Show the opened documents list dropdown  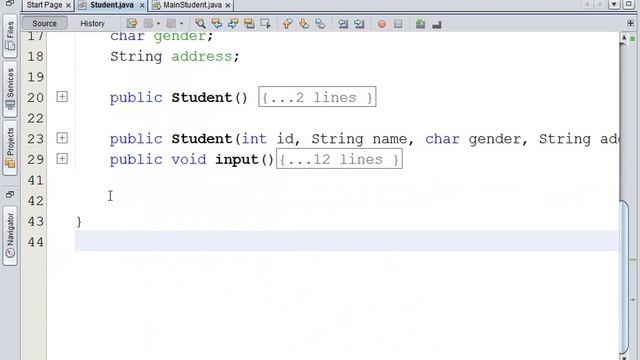[614, 4]
